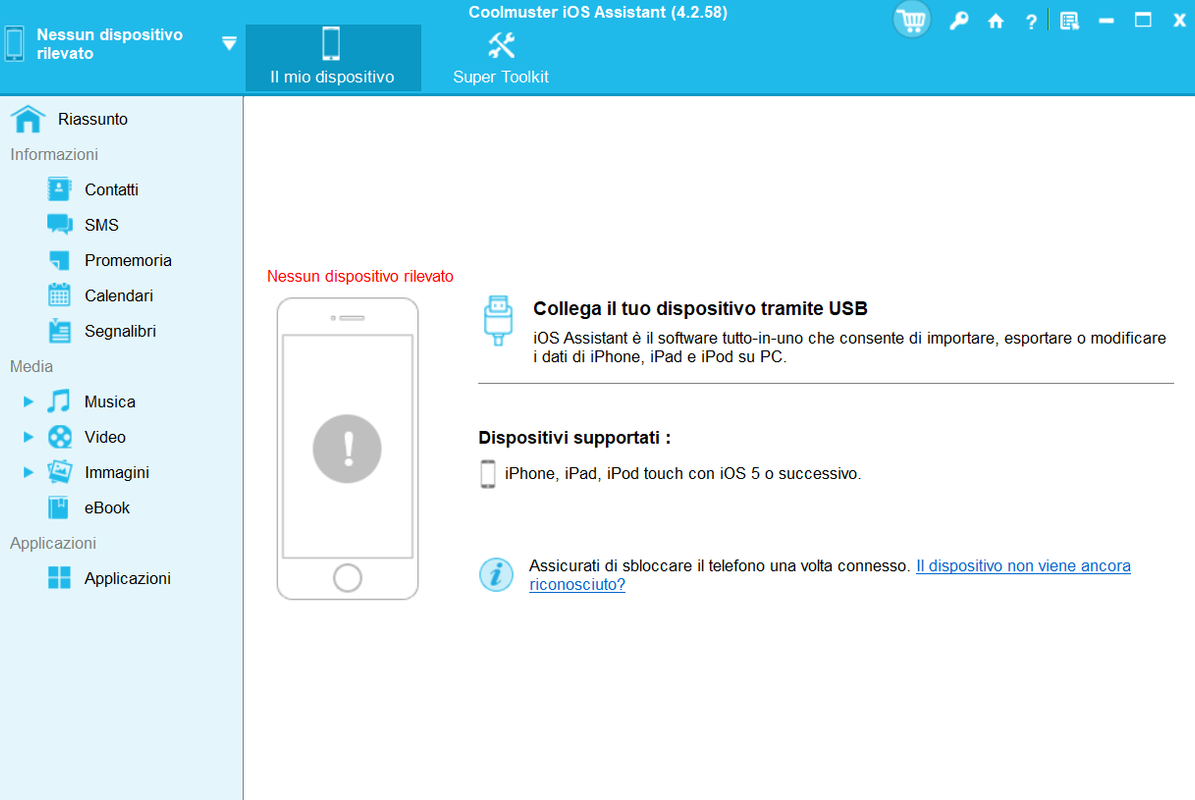Expand the Musica tree node

[28, 402]
